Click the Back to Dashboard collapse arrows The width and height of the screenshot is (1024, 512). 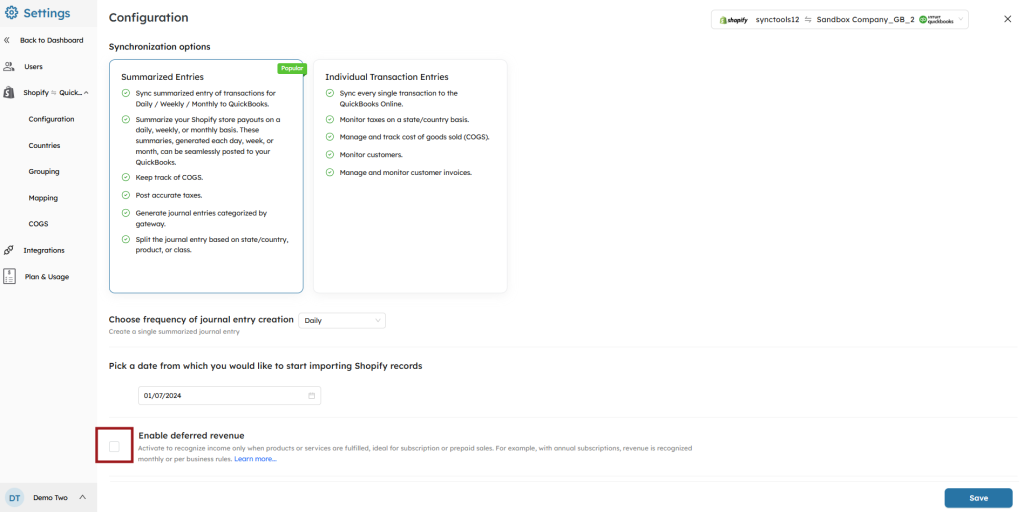point(7,40)
